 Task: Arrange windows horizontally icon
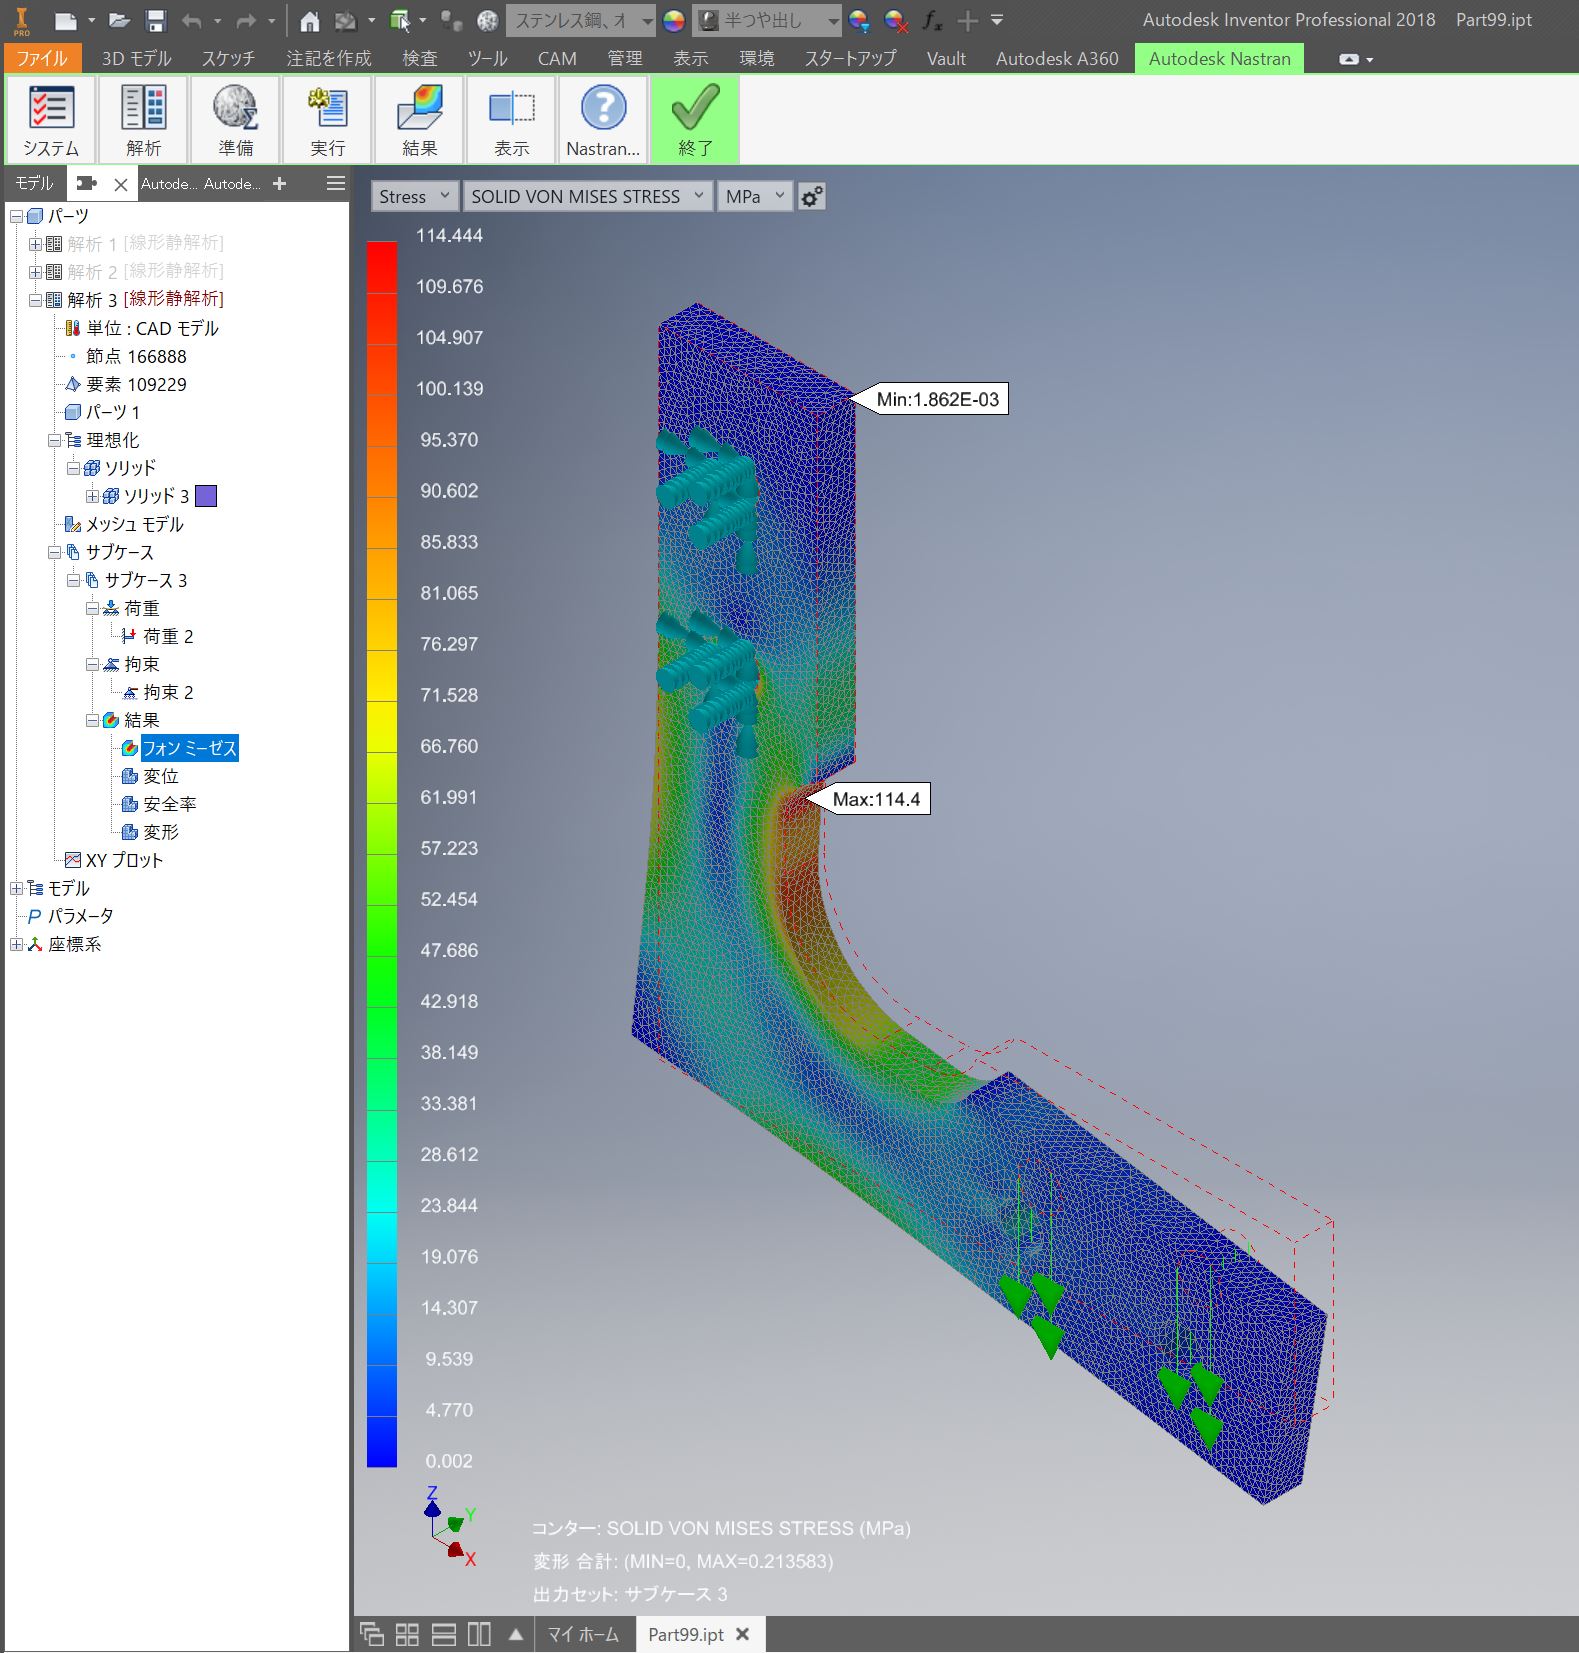click(444, 1634)
